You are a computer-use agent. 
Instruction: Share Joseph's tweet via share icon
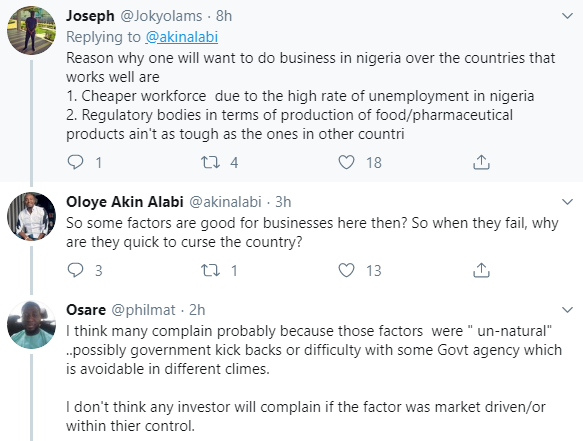point(481,162)
